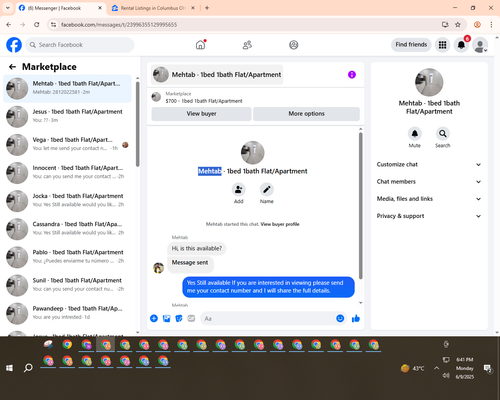The image size is (500, 400).
Task: Expand Media, files and links section
Action: 429,199
